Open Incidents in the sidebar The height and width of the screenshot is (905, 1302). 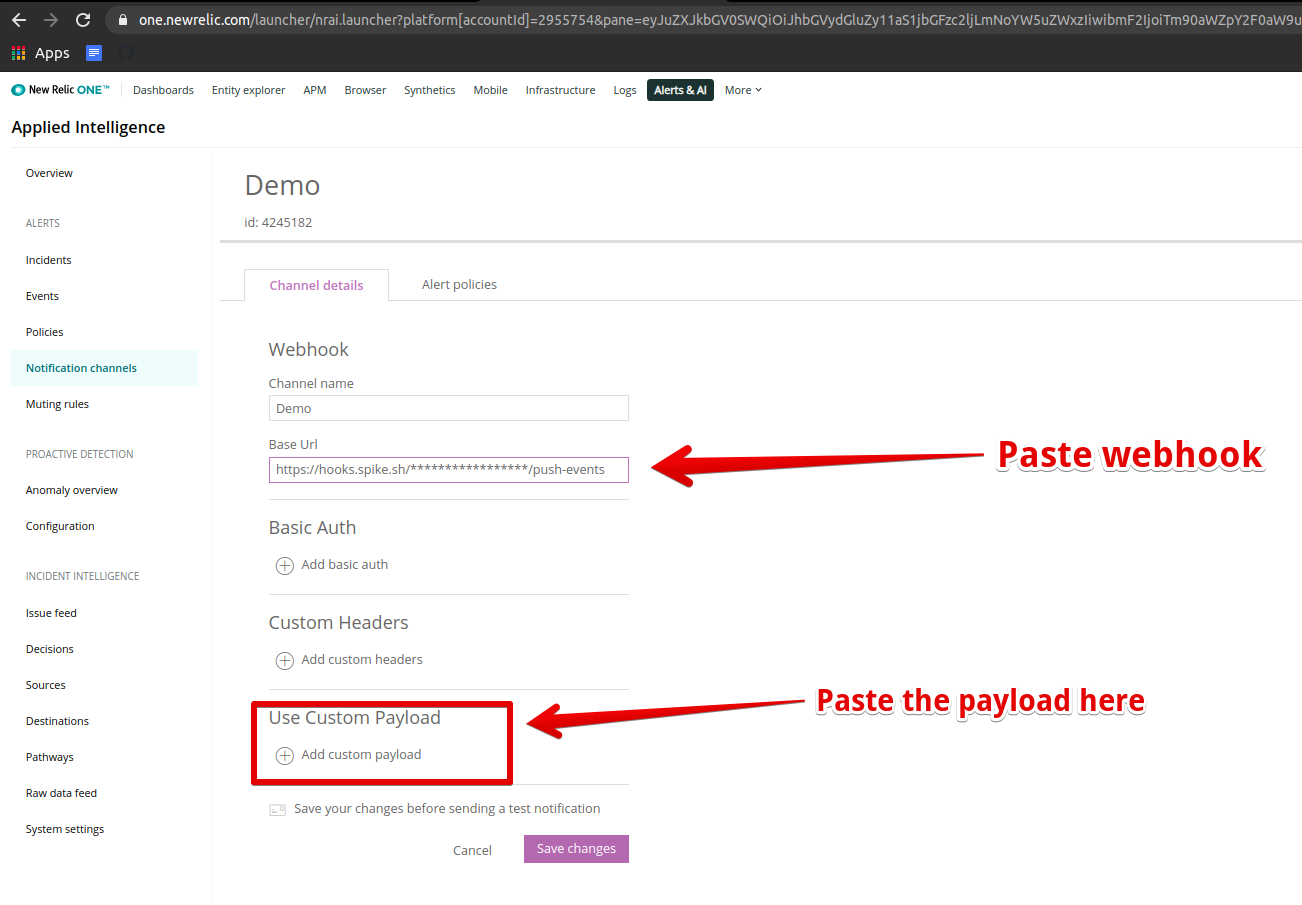[x=49, y=260]
